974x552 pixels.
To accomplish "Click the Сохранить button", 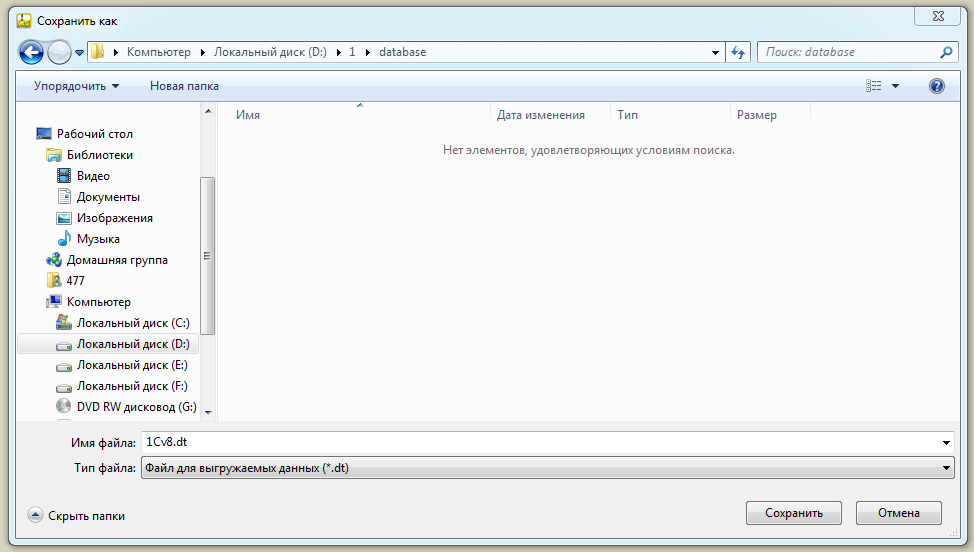I will click(x=794, y=513).
